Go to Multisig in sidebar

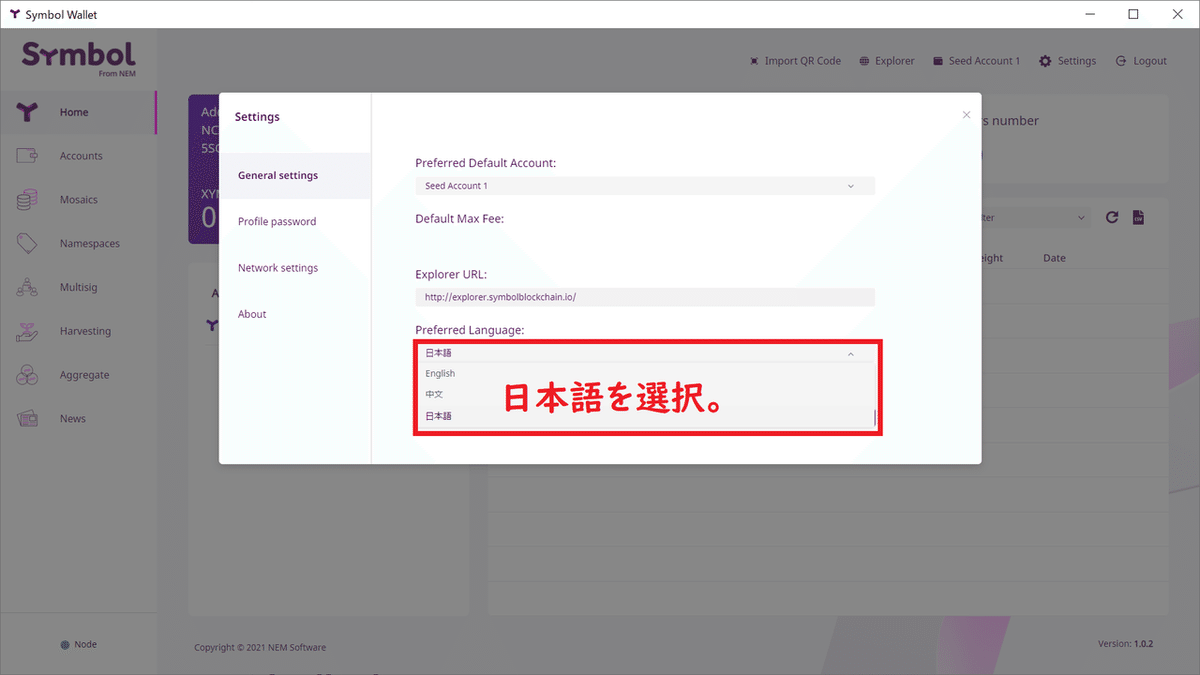(78, 287)
